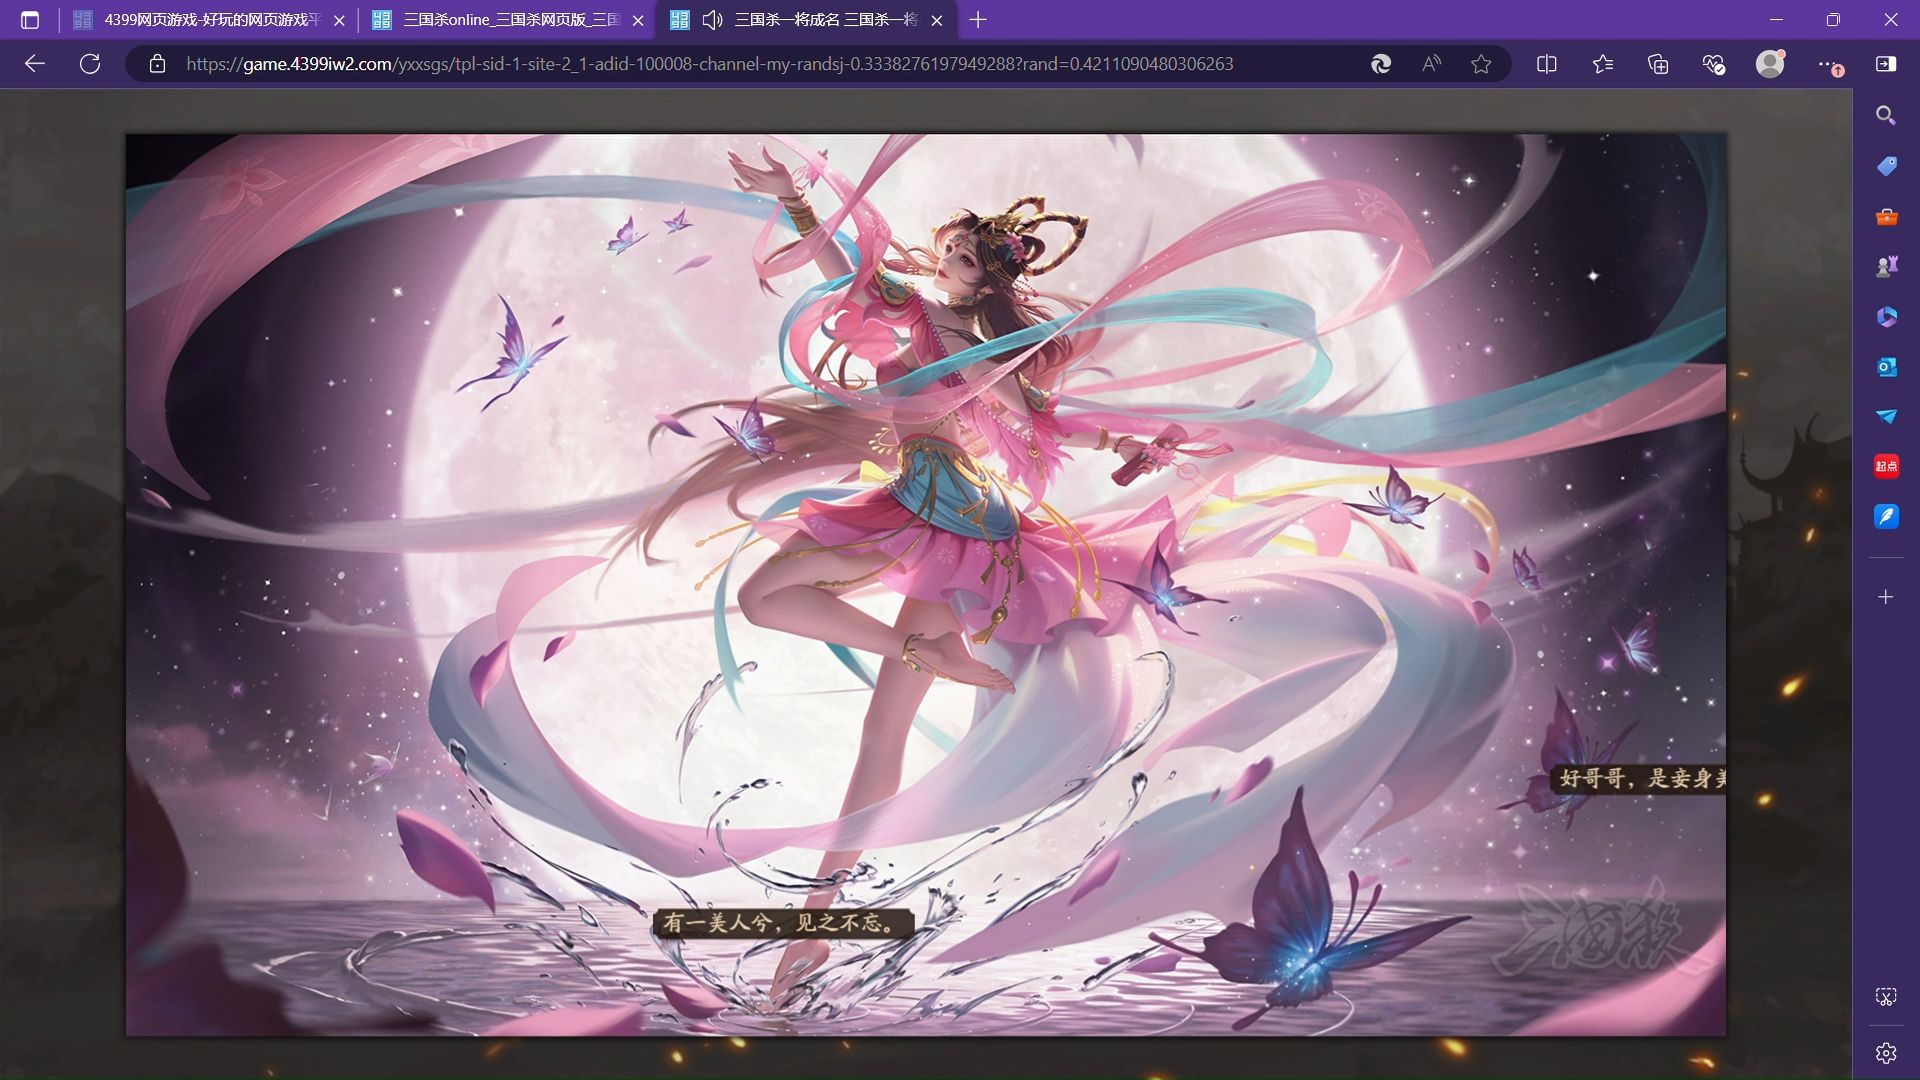Mute the playing tab's speaker icon
The image size is (1920, 1080).
click(x=713, y=20)
